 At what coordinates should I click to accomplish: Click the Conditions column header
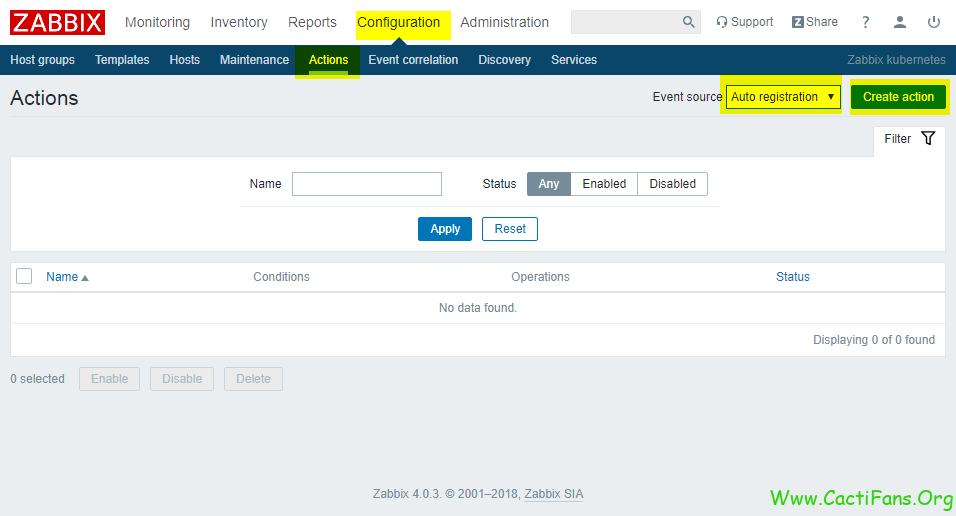(x=281, y=277)
